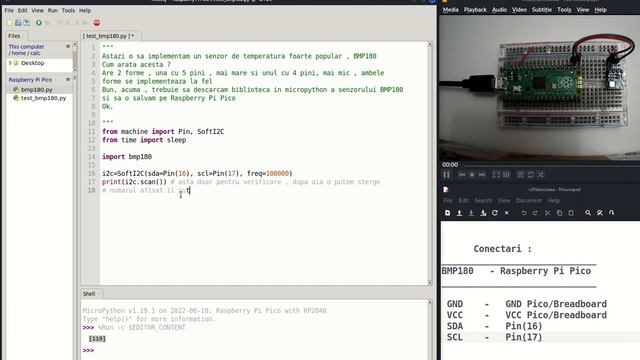Open VLC Audio menu
The width and height of the screenshot is (640, 360).
(499, 10)
